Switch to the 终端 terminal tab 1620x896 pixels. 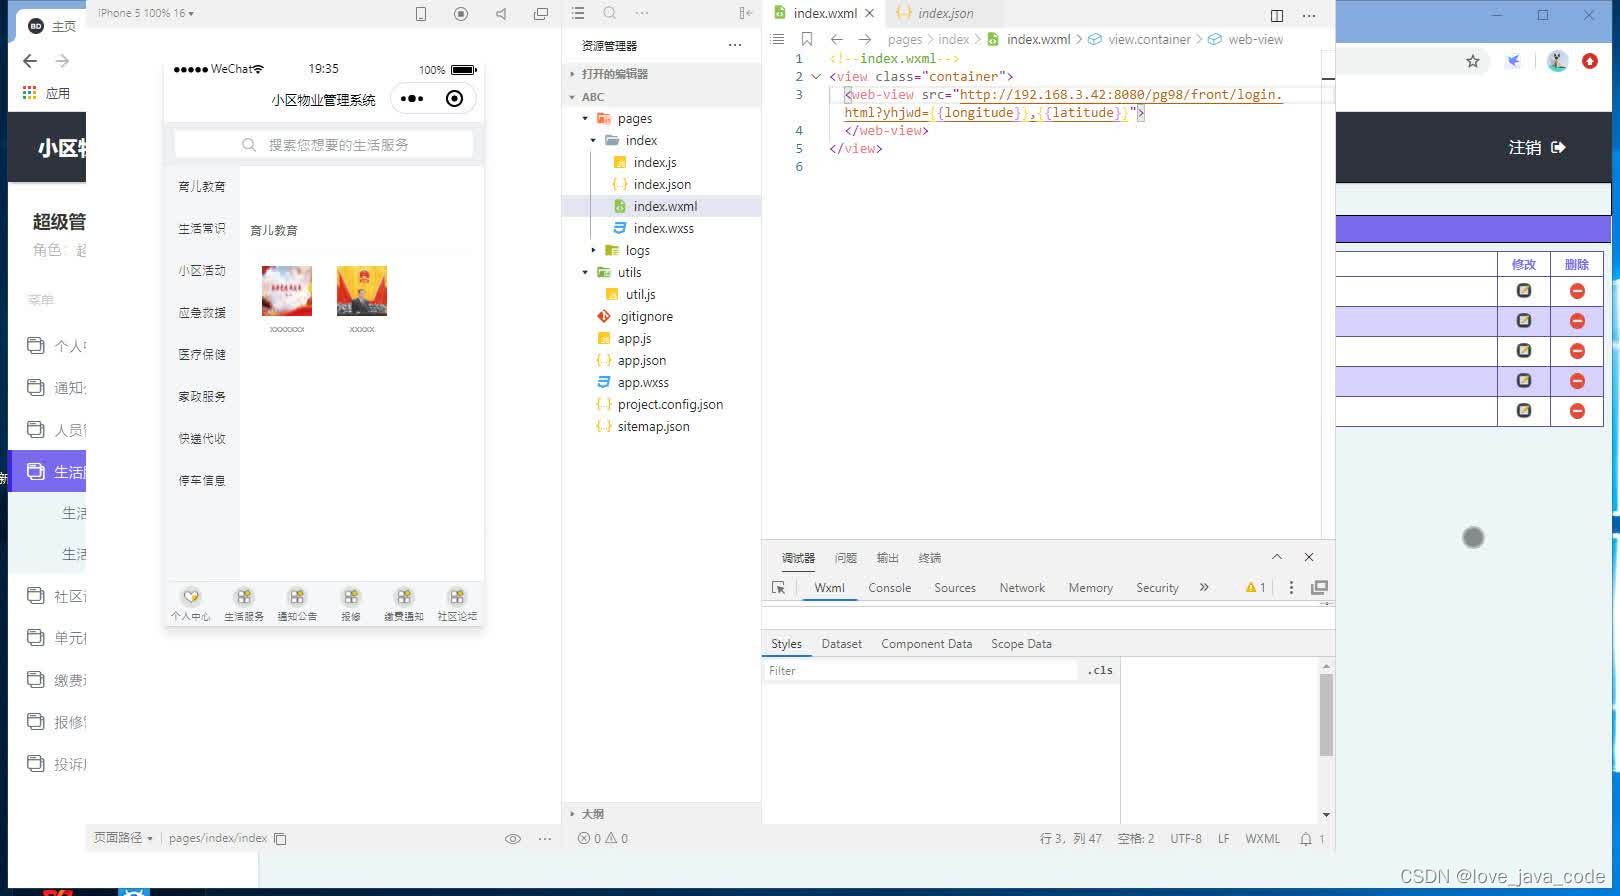point(930,558)
